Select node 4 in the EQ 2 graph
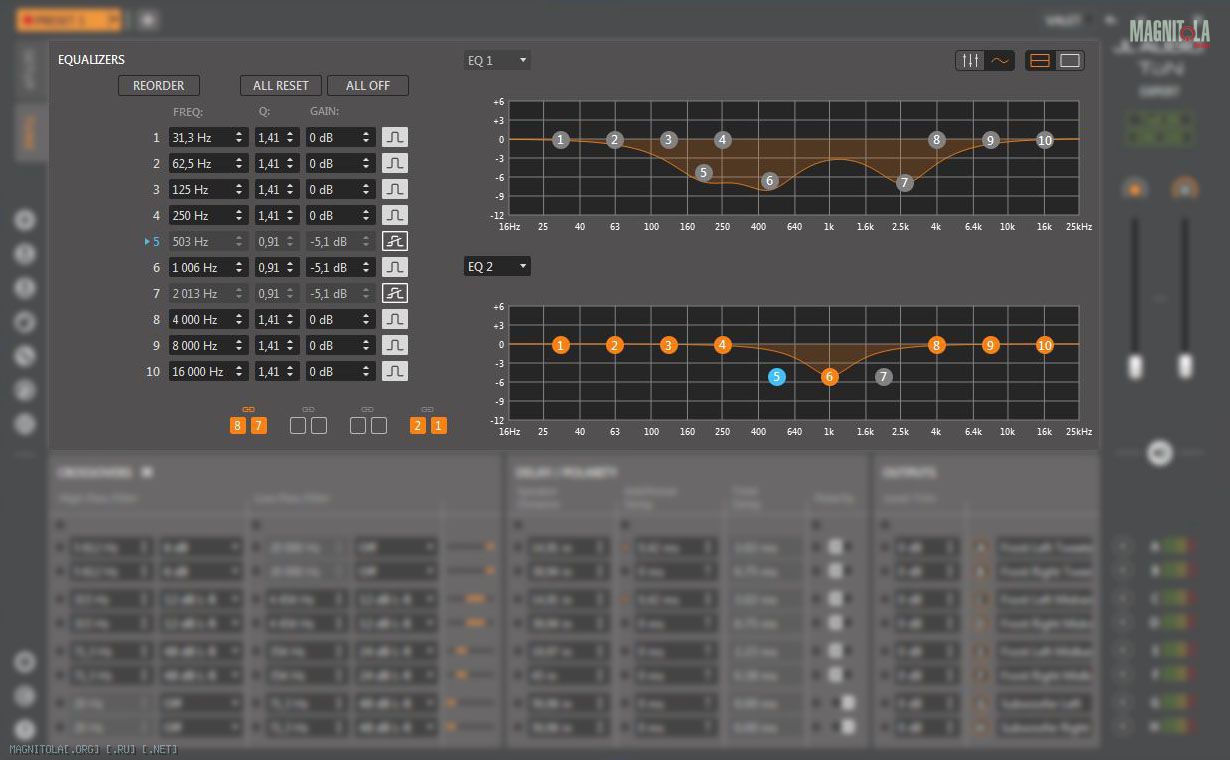This screenshot has width=1230, height=760. coord(722,345)
